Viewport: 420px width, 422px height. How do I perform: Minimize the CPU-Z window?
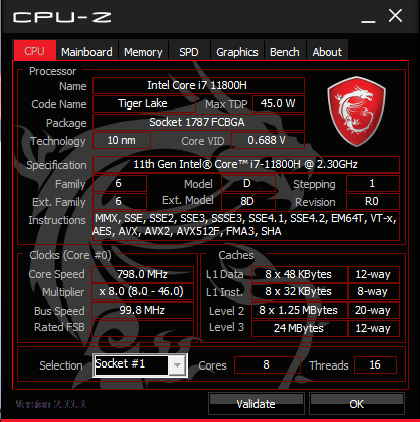(368, 17)
